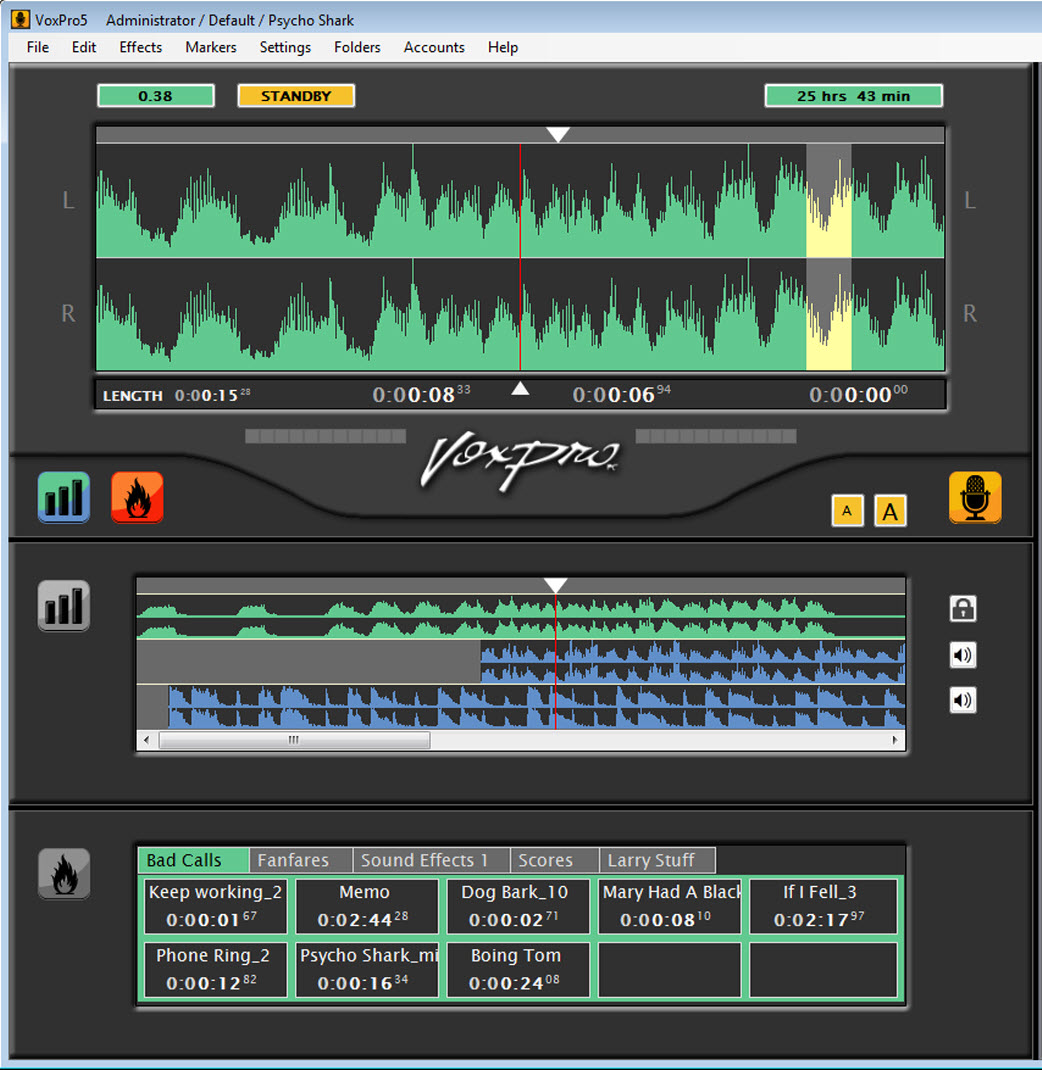The height and width of the screenshot is (1070, 1042).
Task: Toggle the small A text size icon
Action: coord(847,510)
